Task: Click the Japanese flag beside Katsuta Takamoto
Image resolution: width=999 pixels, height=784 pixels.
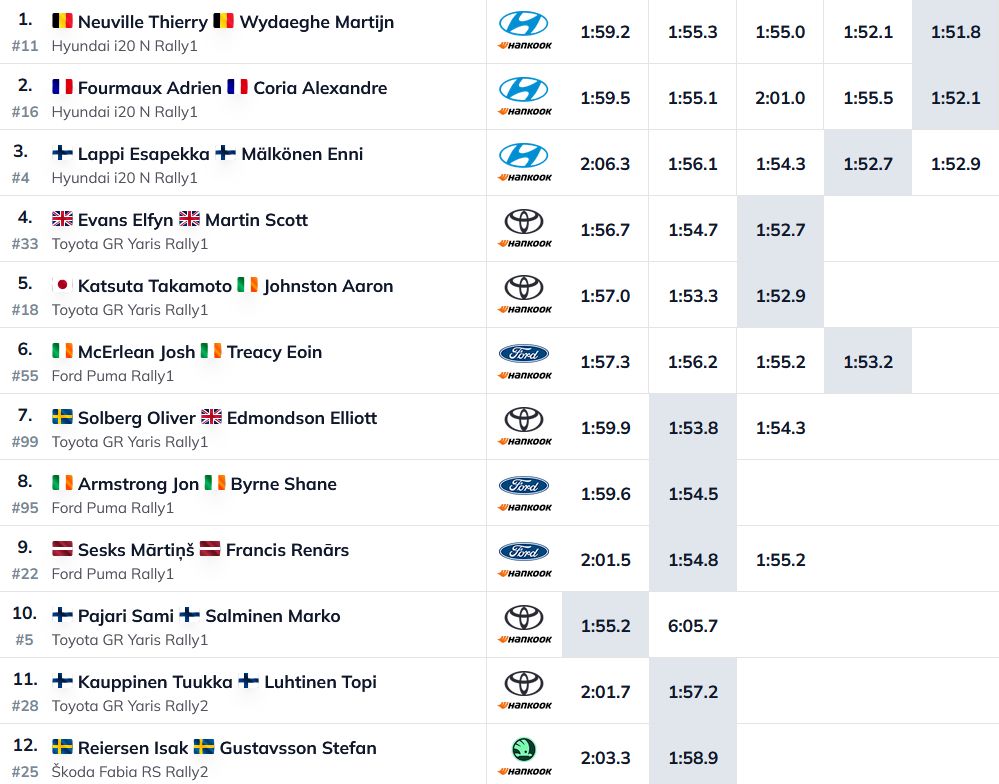Action: click(x=62, y=286)
